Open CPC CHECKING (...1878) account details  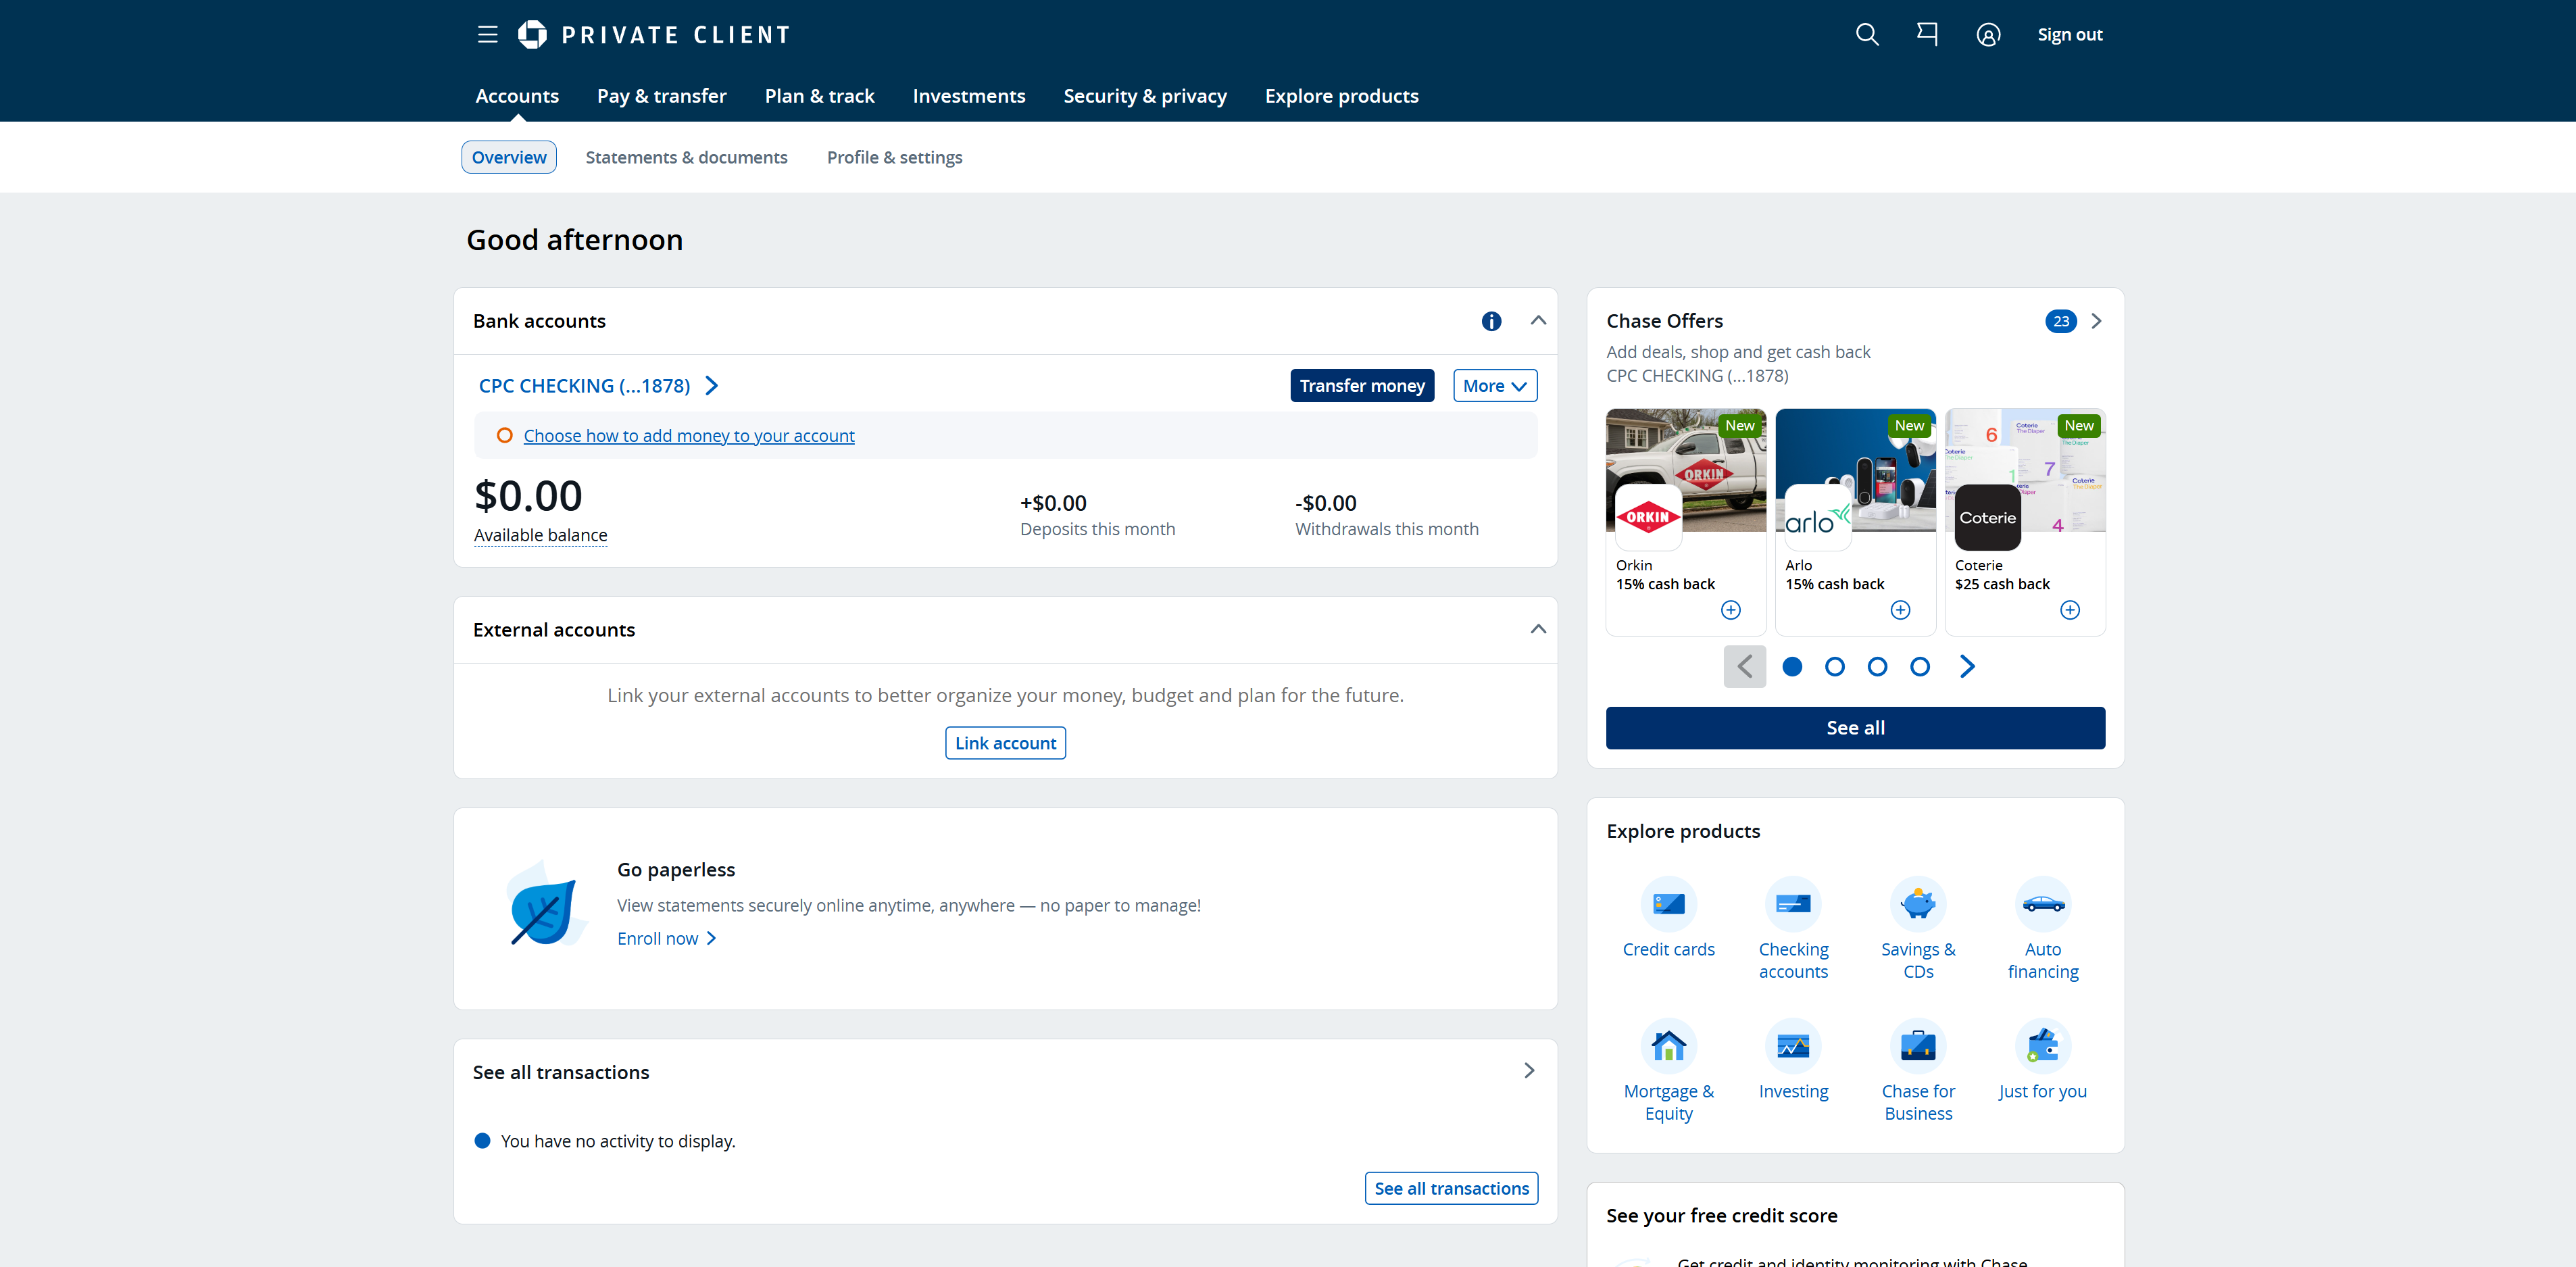tap(598, 386)
